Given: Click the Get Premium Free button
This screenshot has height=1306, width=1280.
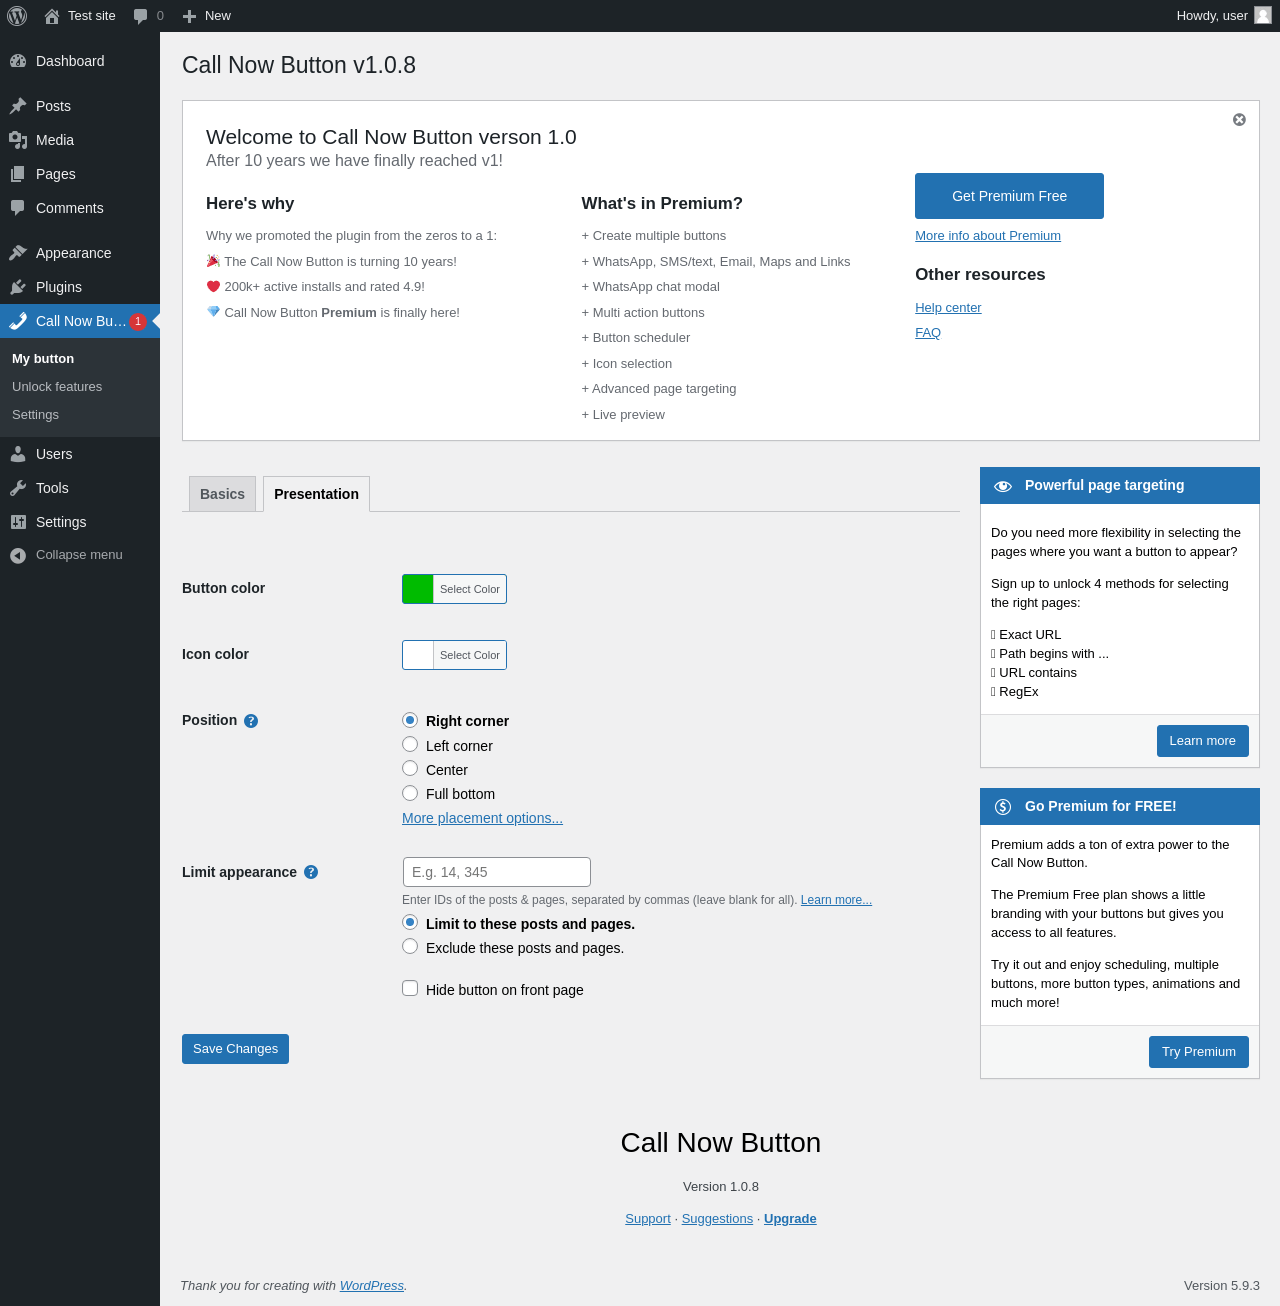Looking at the screenshot, I should (1009, 196).
